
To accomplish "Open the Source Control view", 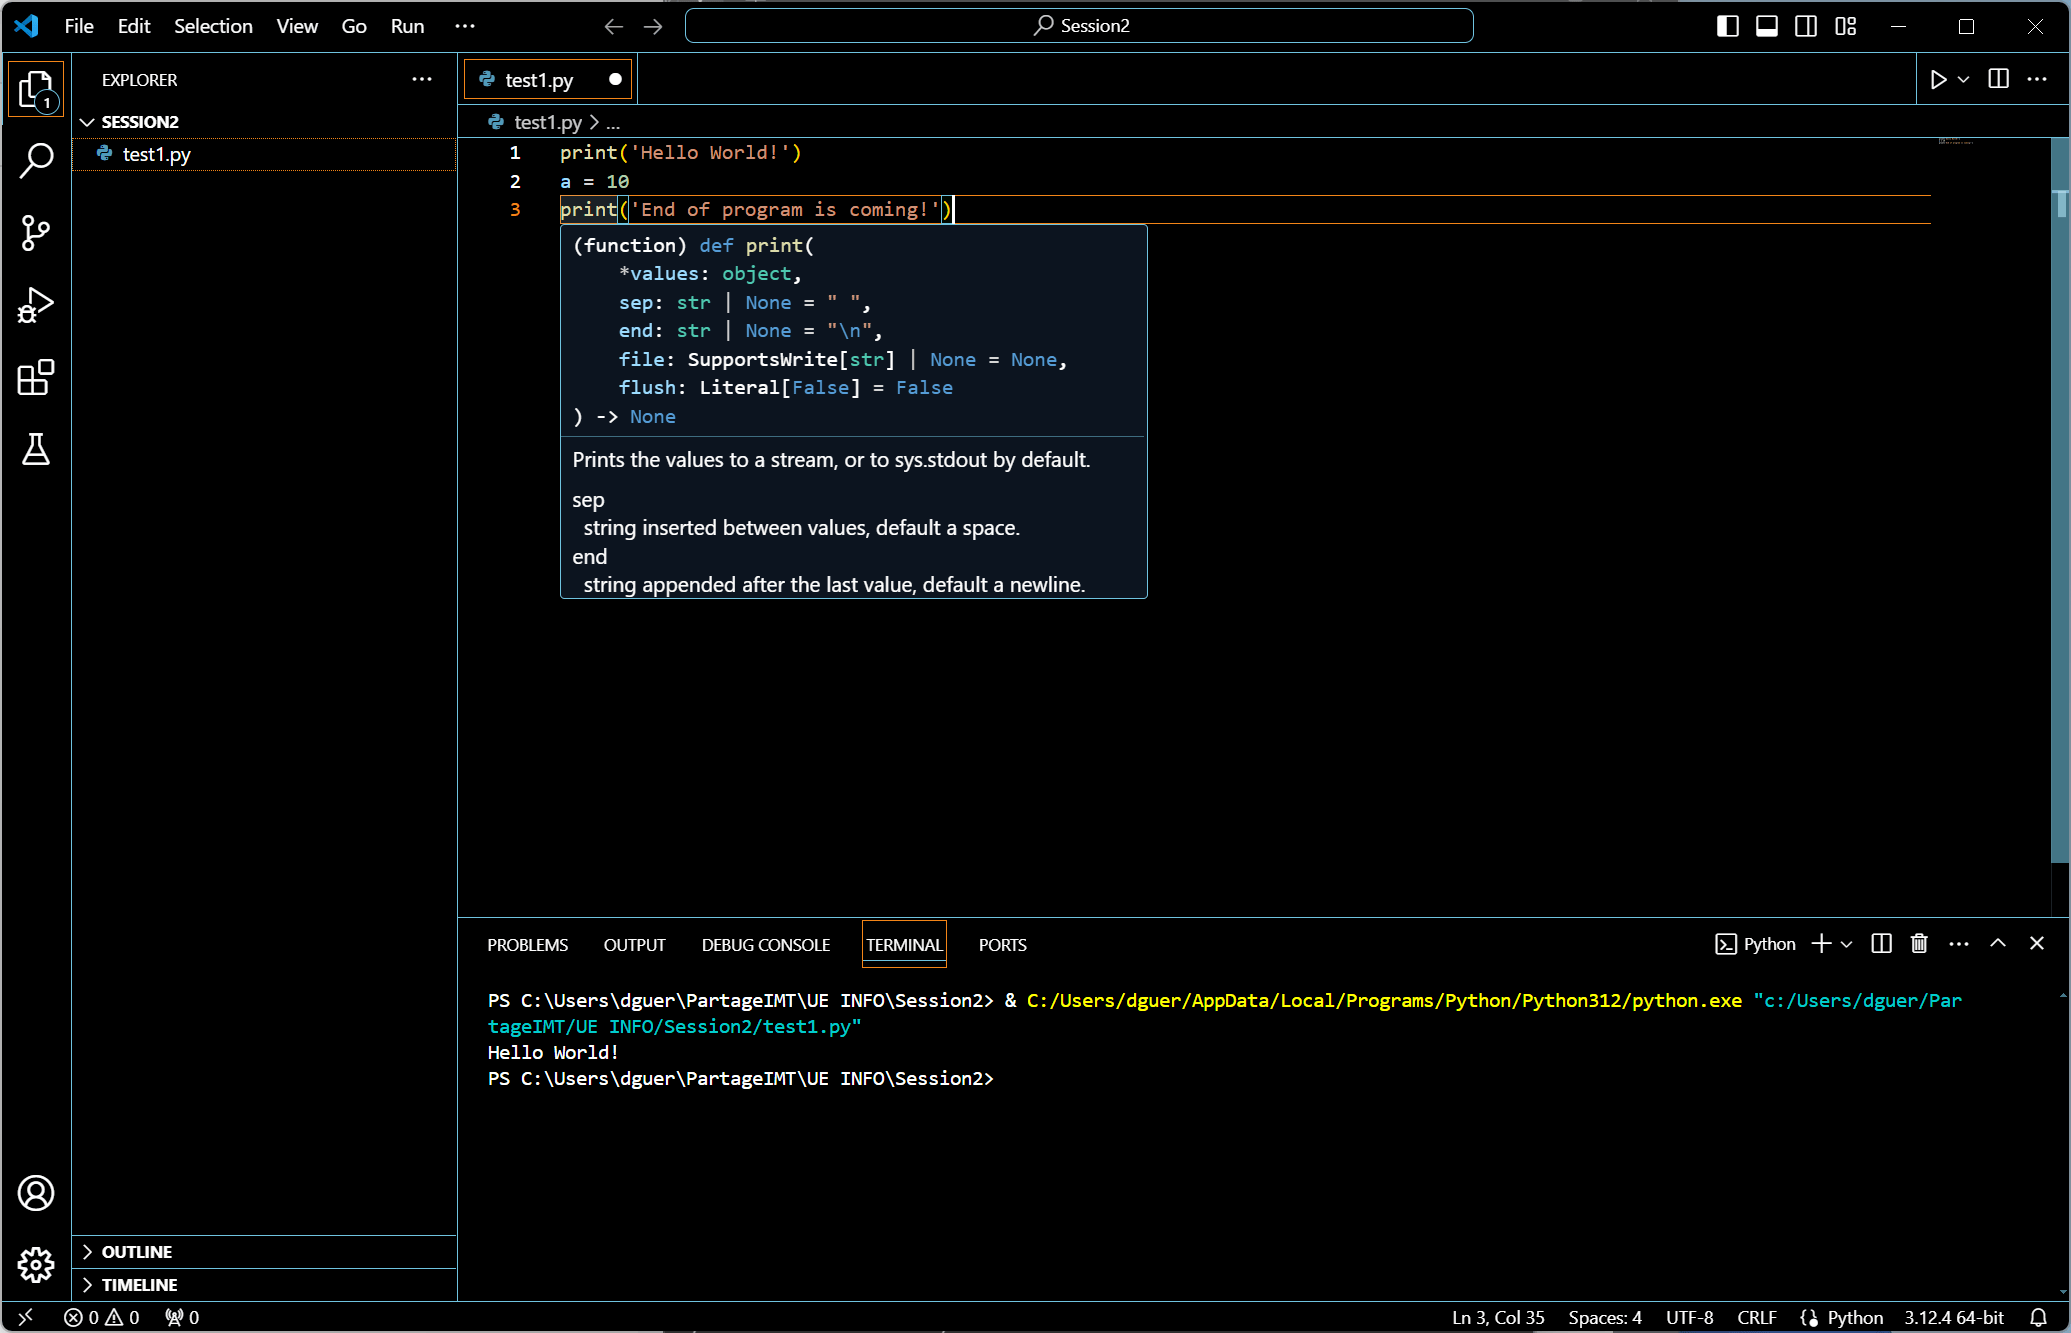I will click(x=36, y=233).
